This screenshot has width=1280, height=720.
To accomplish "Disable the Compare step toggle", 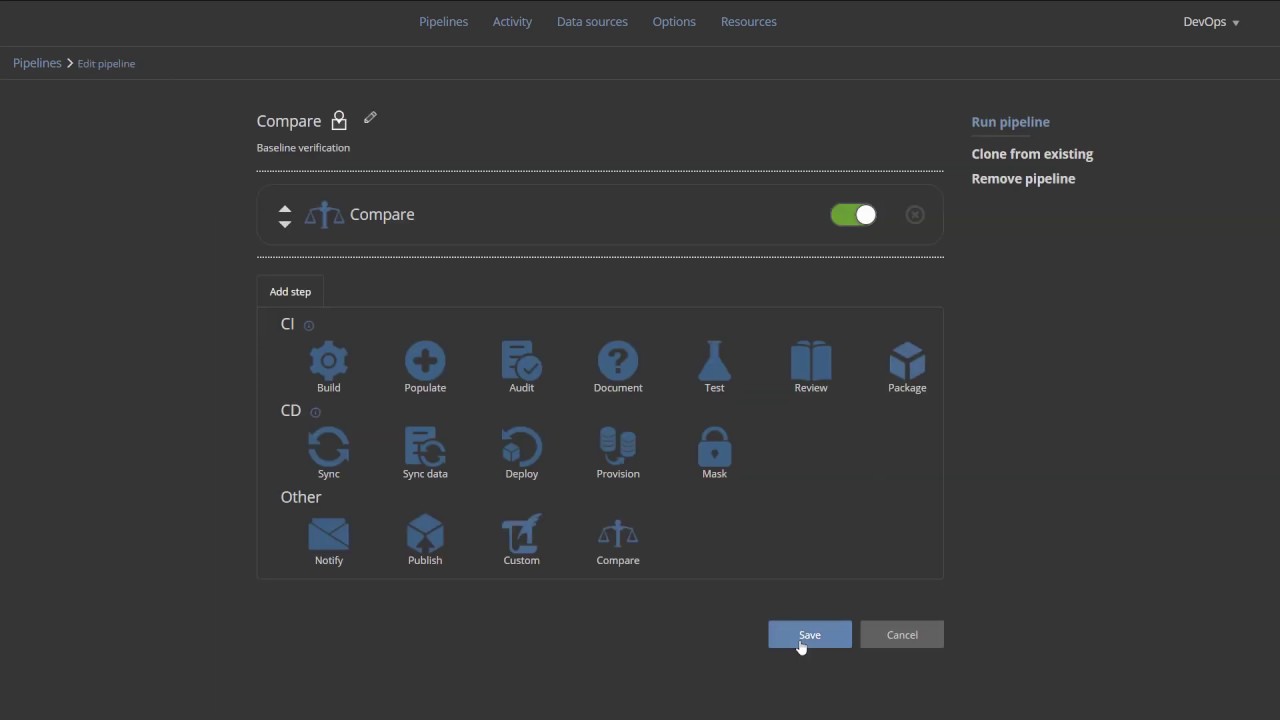I will (x=853, y=214).
